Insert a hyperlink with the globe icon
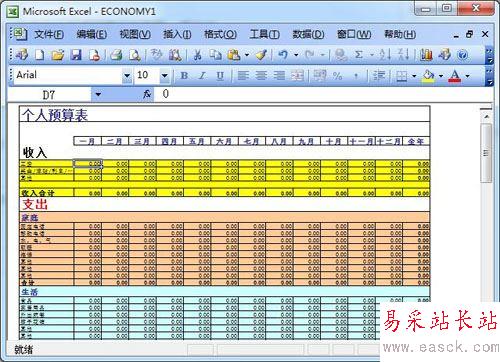Viewport: 500px width, 362px height. pyautogui.click(x=341, y=55)
